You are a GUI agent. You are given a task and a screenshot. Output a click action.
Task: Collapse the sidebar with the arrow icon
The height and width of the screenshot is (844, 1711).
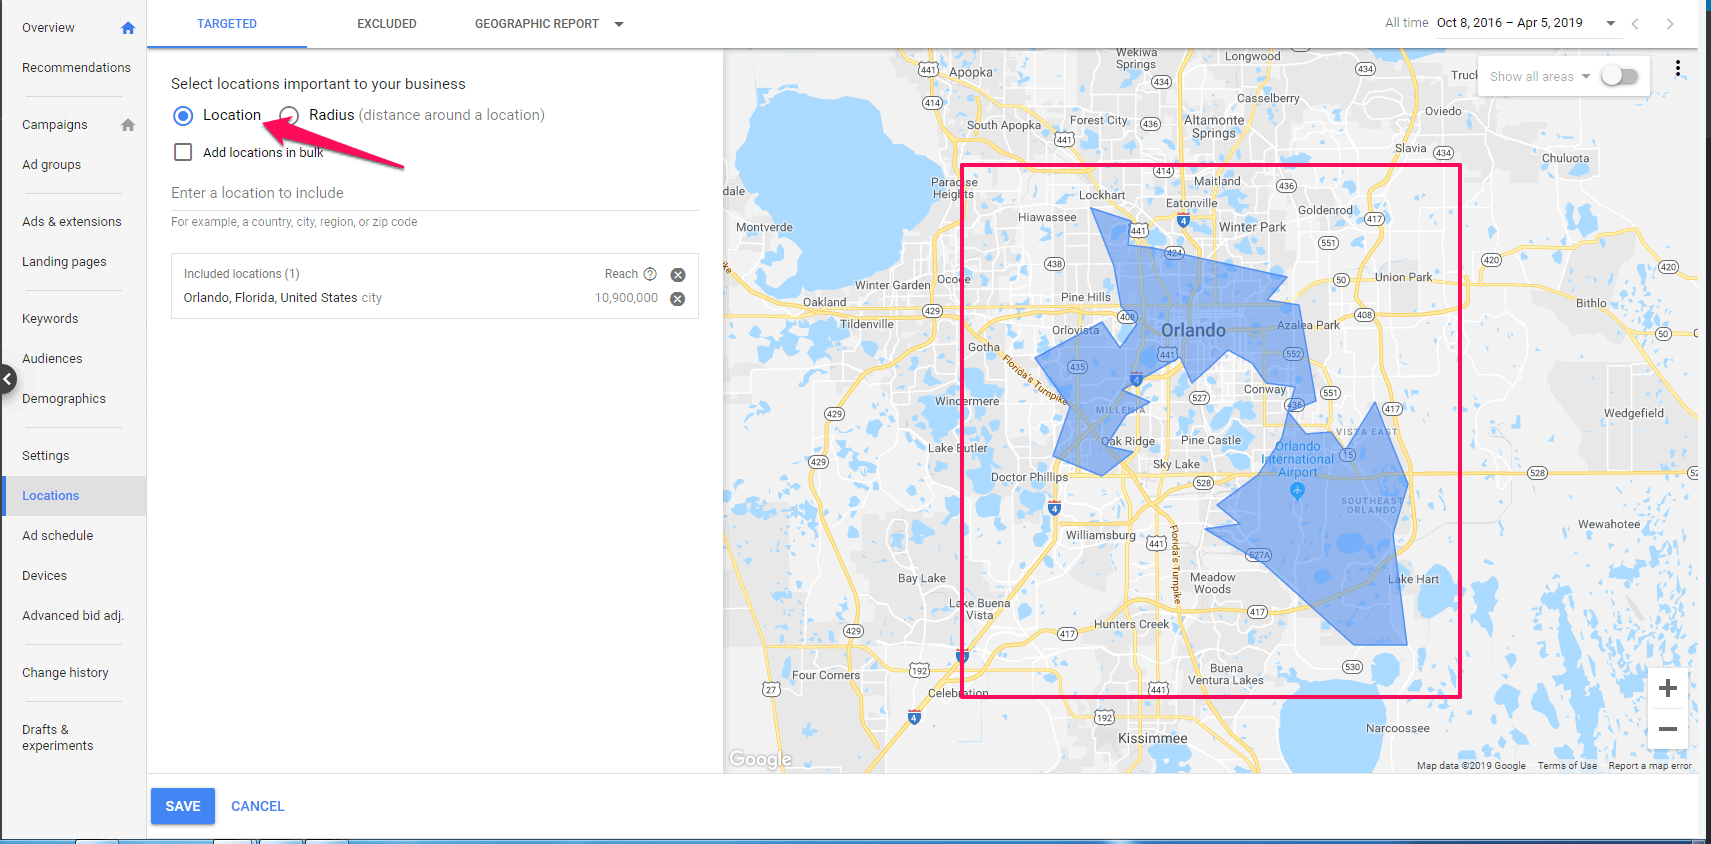tap(7, 379)
